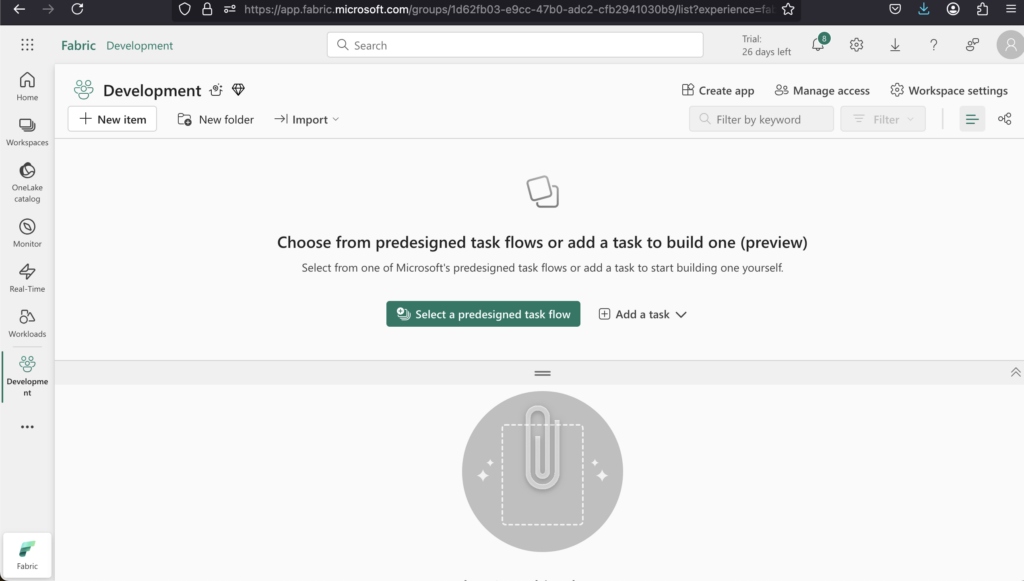Go to Home in the sidebar
Image resolution: width=1024 pixels, height=581 pixels.
(27, 86)
